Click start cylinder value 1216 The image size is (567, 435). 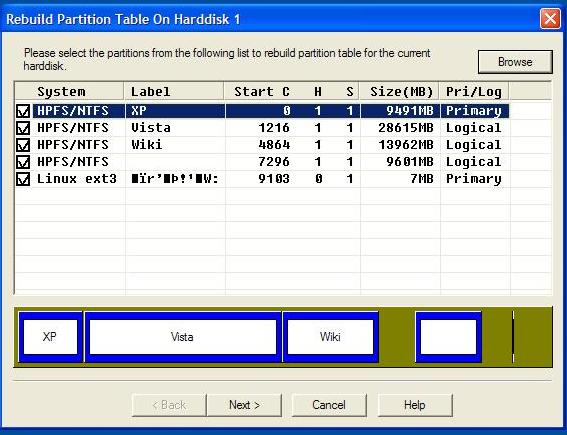(274, 128)
